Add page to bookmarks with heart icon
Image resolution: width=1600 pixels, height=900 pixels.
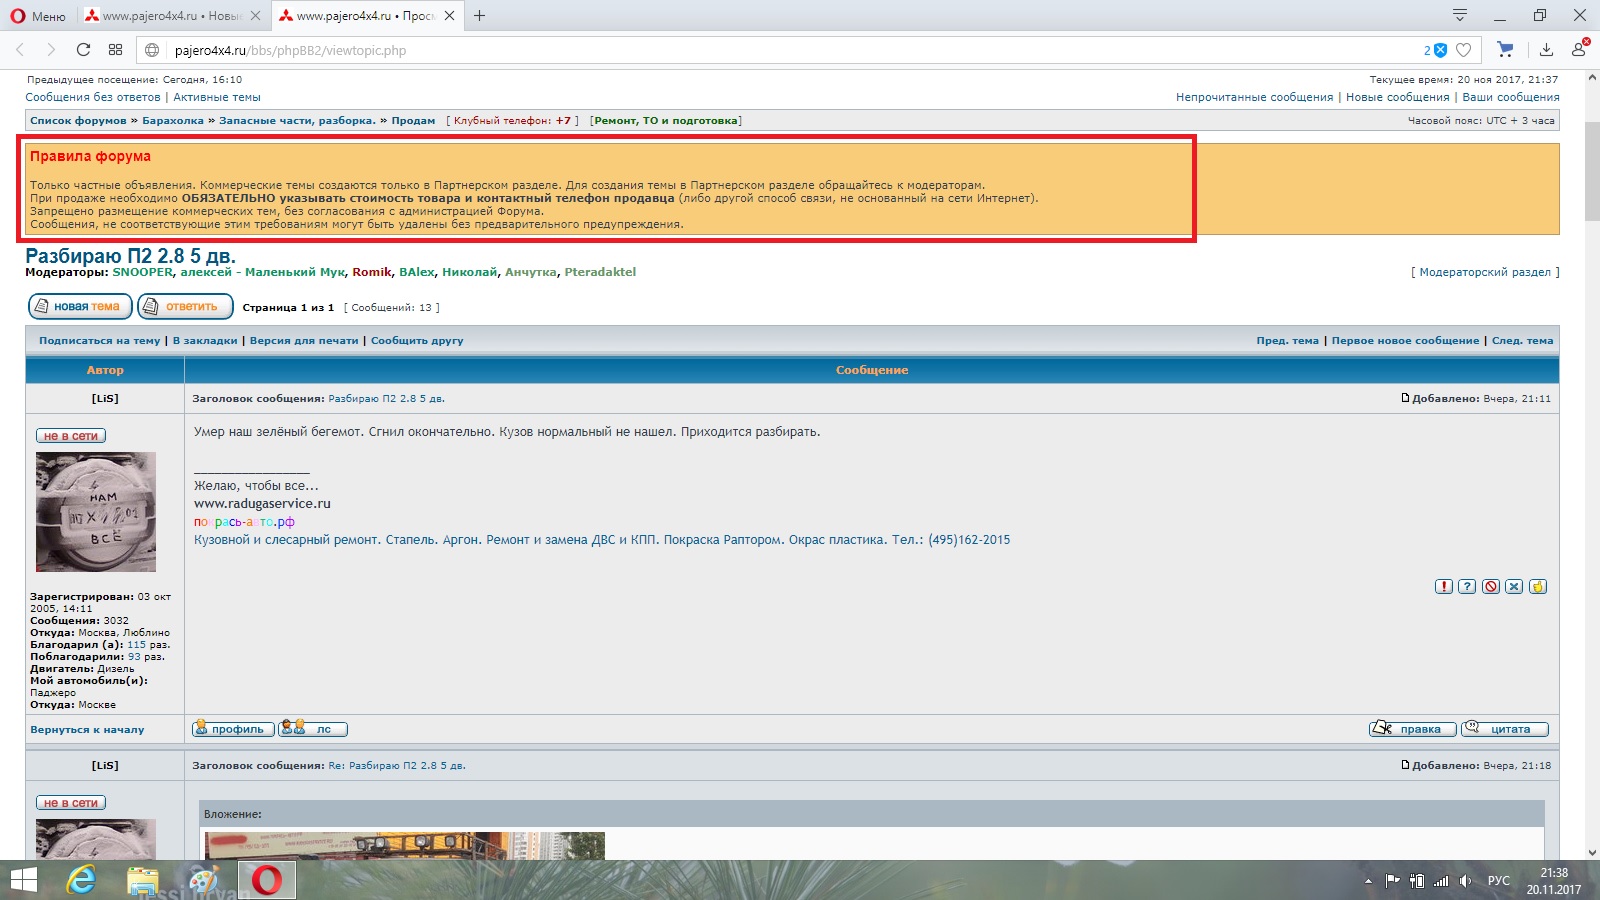1464,50
